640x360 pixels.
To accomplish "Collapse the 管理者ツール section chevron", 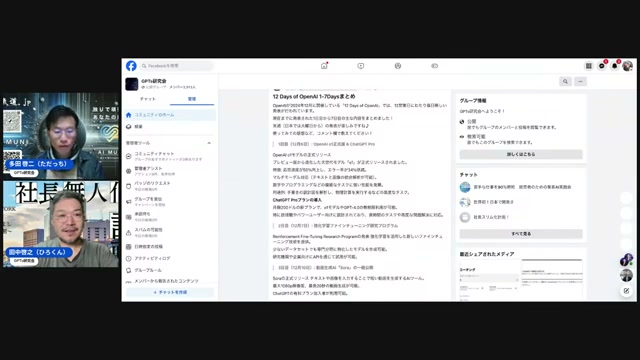I will [x=209, y=143].
